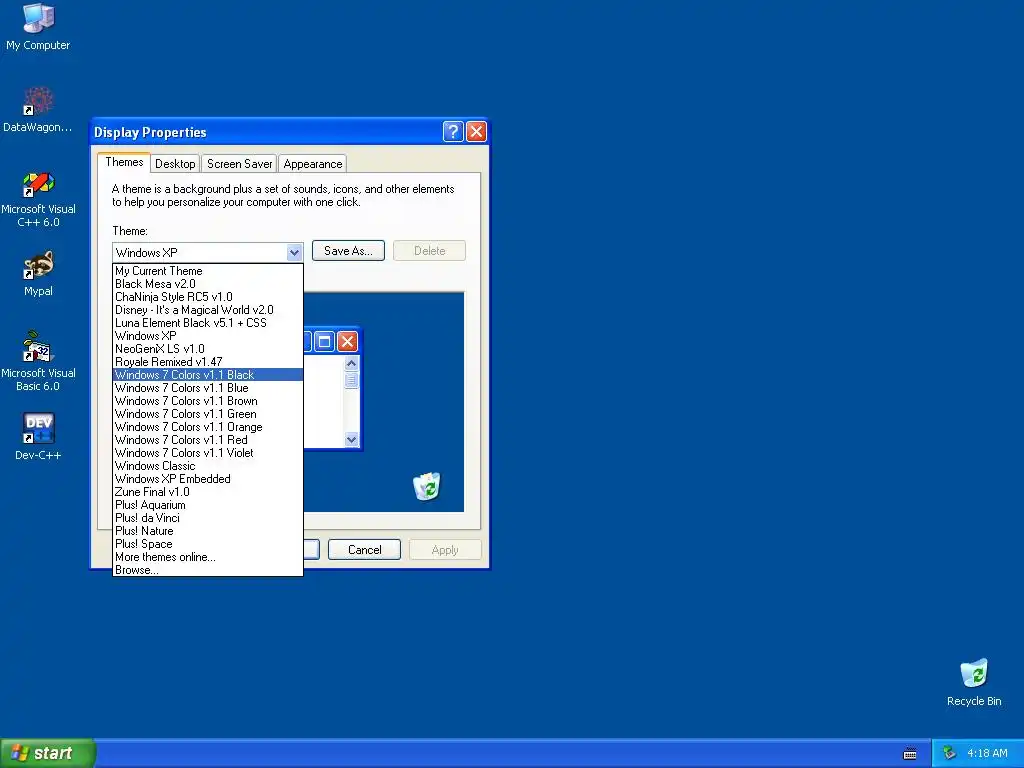
Task: Click the Start button on taskbar
Action: (x=47, y=753)
